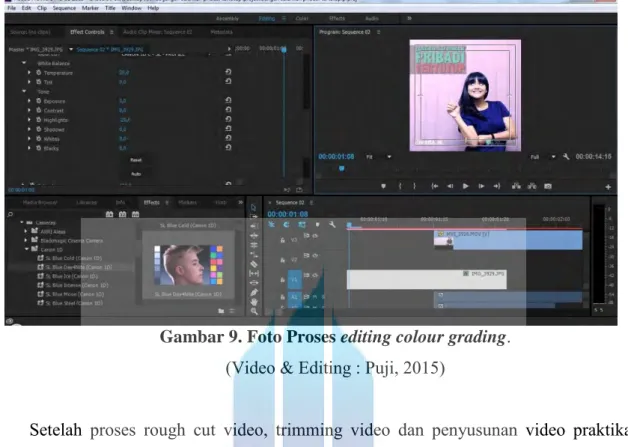The height and width of the screenshot is (447, 628).
Task: Reset the Exposure parameter
Action: [x=228, y=101]
